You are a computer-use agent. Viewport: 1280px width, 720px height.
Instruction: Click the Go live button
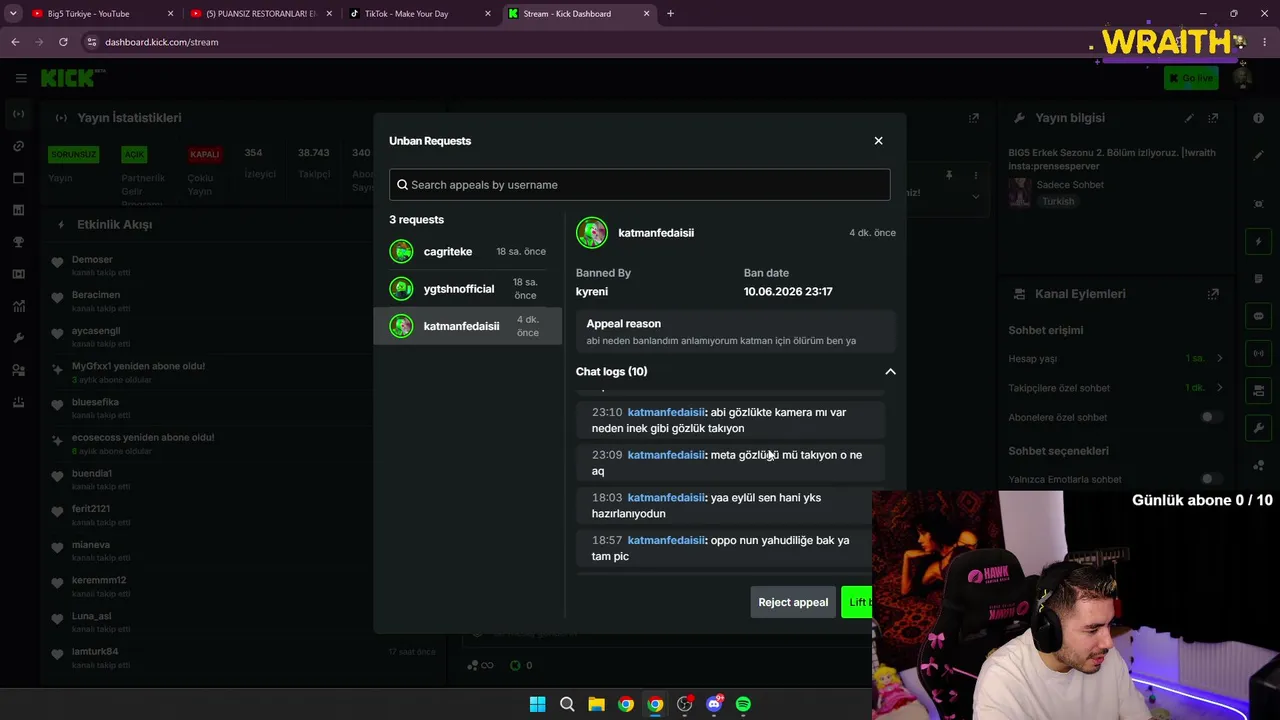pyautogui.click(x=1191, y=78)
